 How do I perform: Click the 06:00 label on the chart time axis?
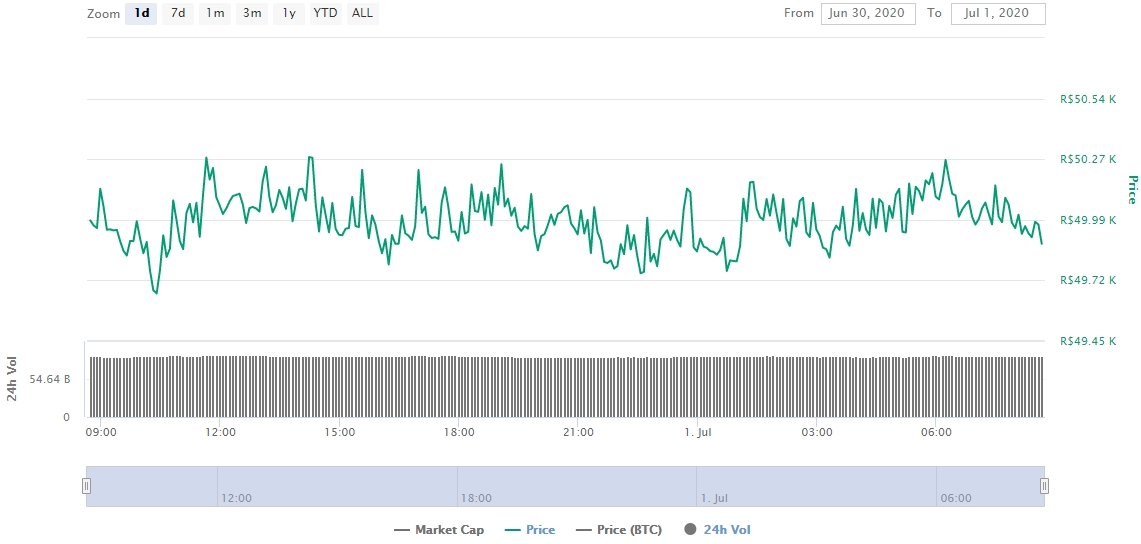coord(937,432)
